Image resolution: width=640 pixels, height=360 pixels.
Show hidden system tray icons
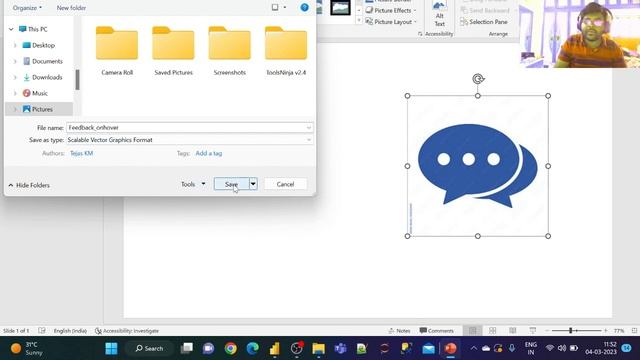473,348
